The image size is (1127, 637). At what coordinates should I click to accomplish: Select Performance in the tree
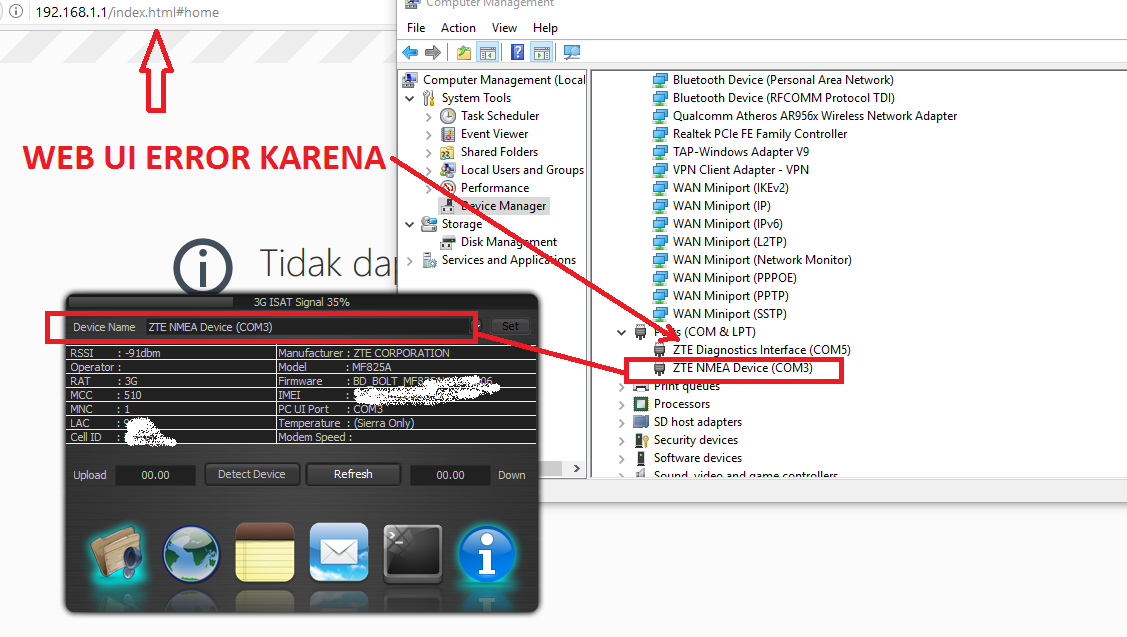coord(494,188)
